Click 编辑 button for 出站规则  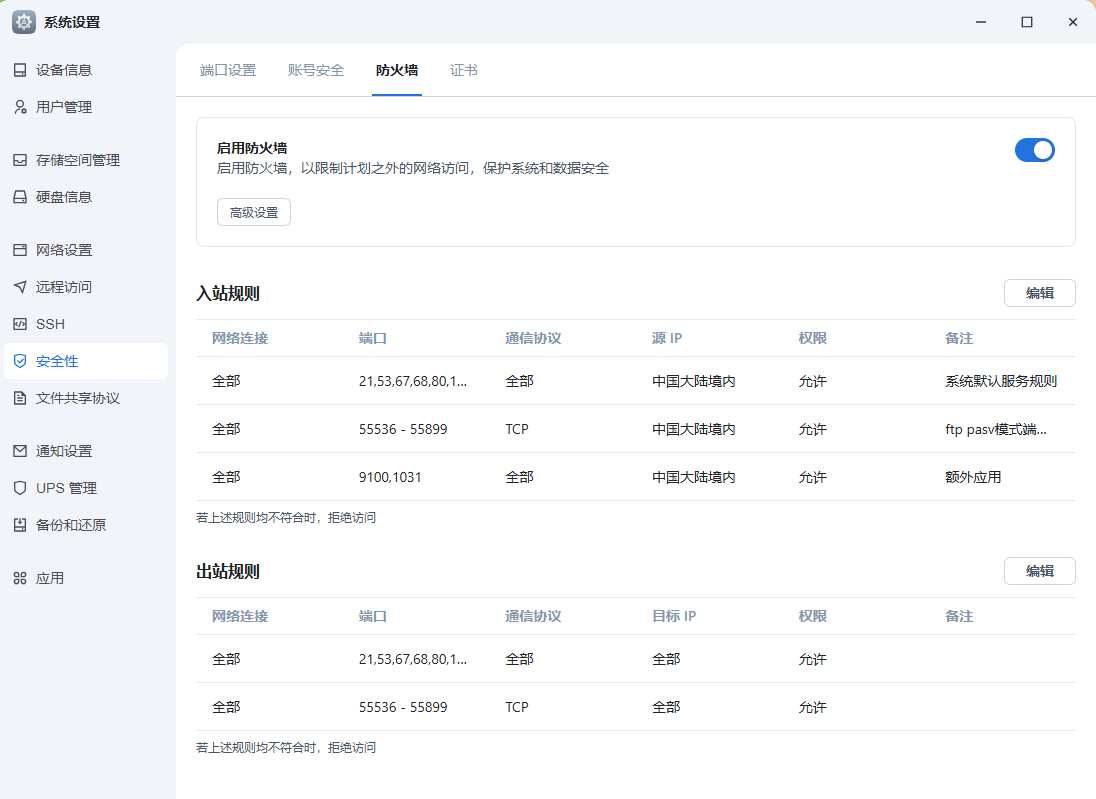pyautogui.click(x=1039, y=571)
